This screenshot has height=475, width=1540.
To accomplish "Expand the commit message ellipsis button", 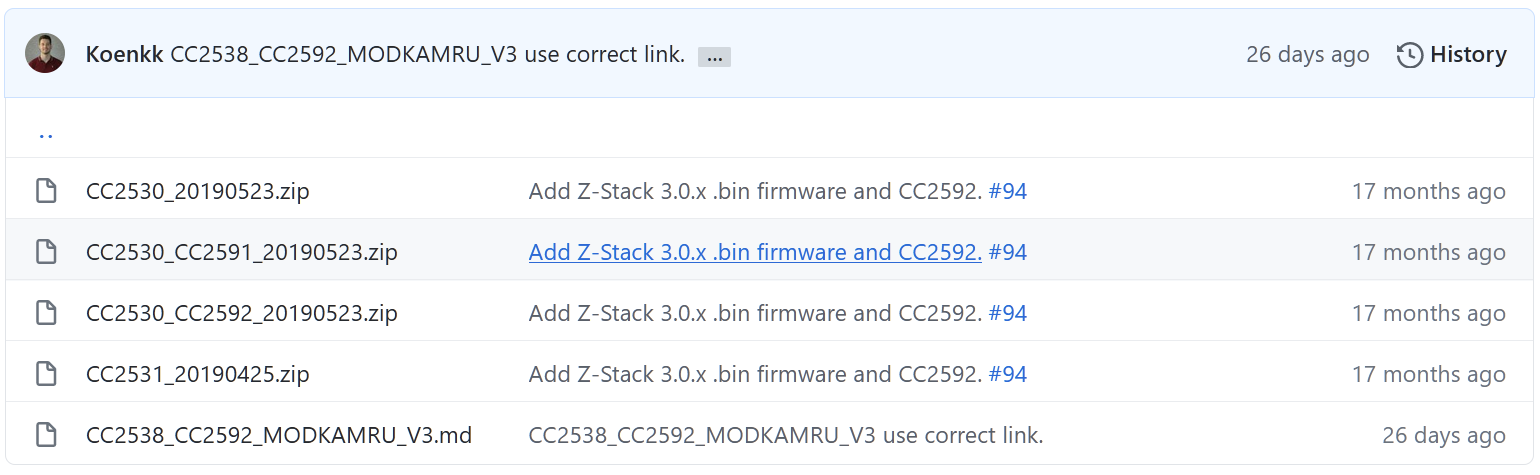I will coord(714,57).
